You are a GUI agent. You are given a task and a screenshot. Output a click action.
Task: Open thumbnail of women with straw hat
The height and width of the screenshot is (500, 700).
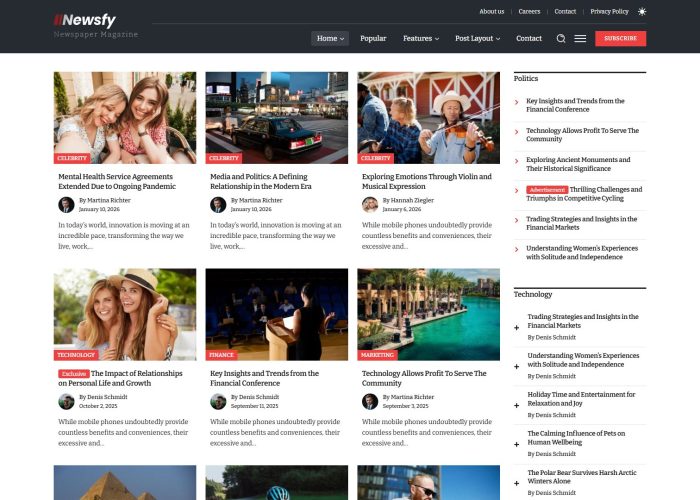point(125,314)
